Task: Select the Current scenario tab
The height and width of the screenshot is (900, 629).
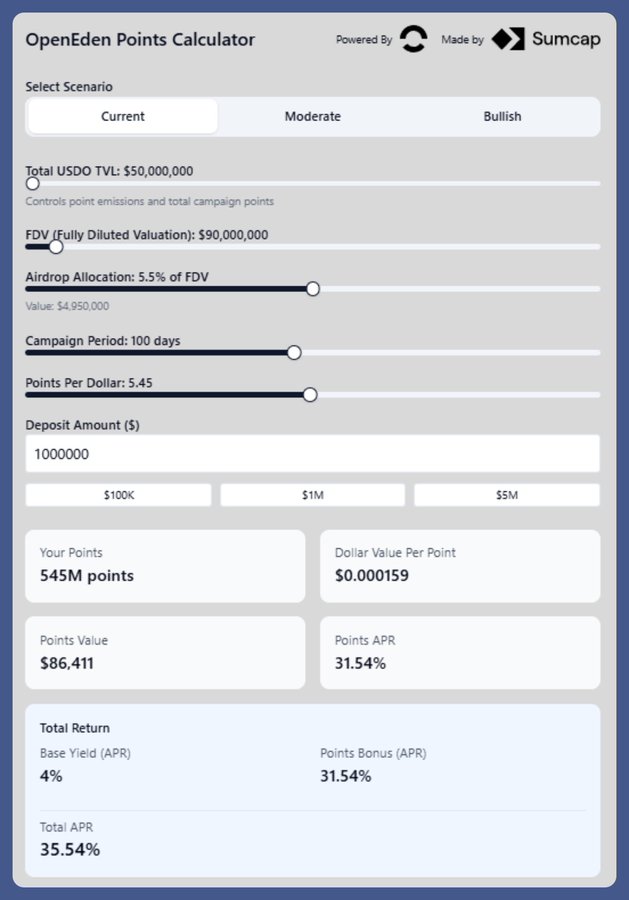Action: click(x=123, y=117)
